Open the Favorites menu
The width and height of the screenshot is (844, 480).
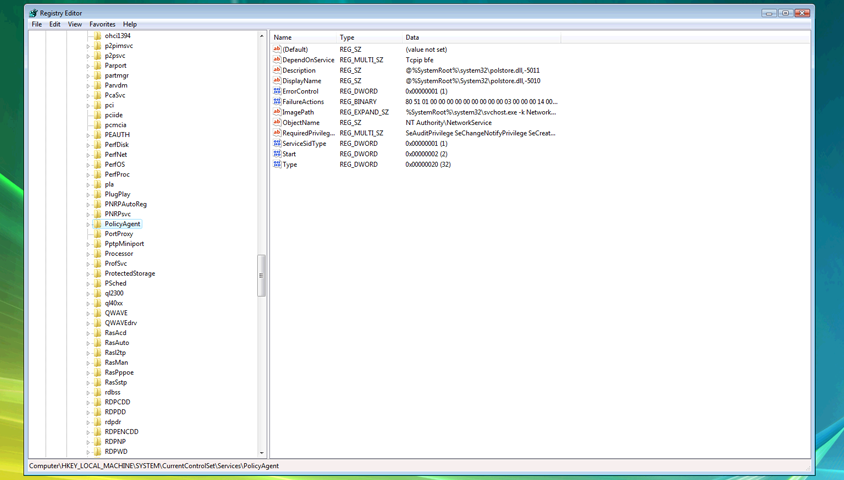coord(102,24)
